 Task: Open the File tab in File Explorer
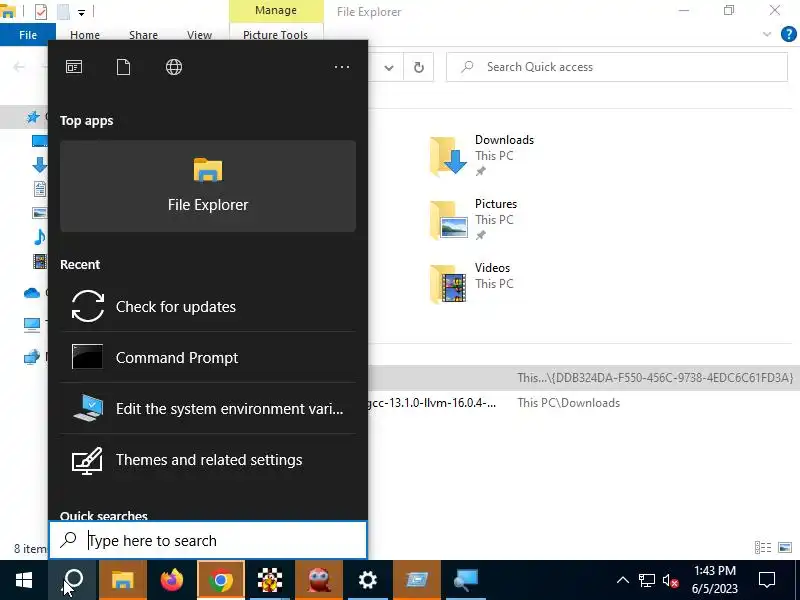28,35
